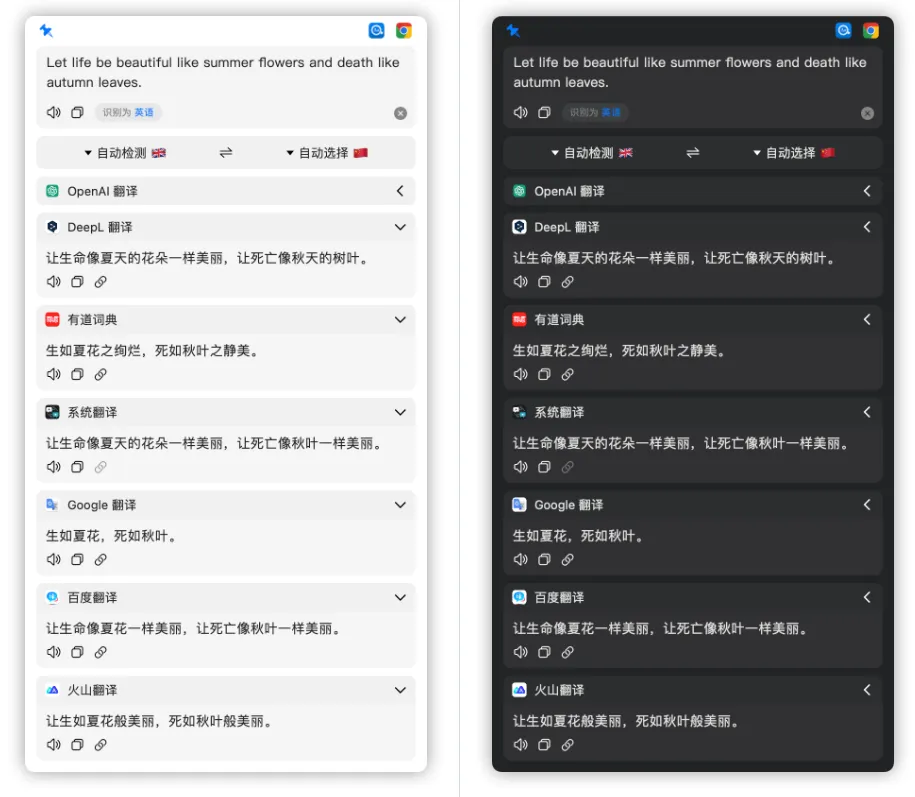Viewport: 915px width, 797px height.
Task: Click the Chrome icon in the light window
Action: pyautogui.click(x=403, y=31)
